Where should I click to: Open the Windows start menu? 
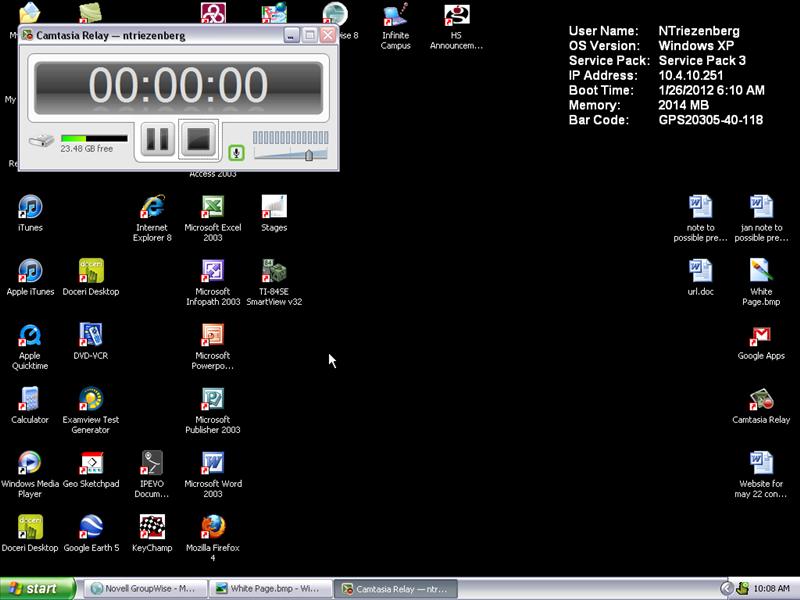pos(37,589)
